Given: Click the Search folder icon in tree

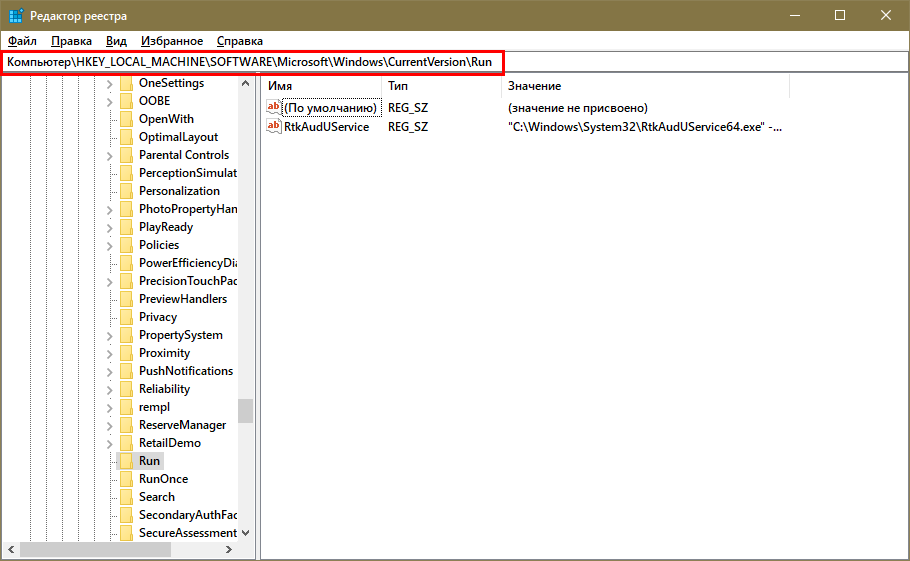Looking at the screenshot, I should click(x=126, y=497).
